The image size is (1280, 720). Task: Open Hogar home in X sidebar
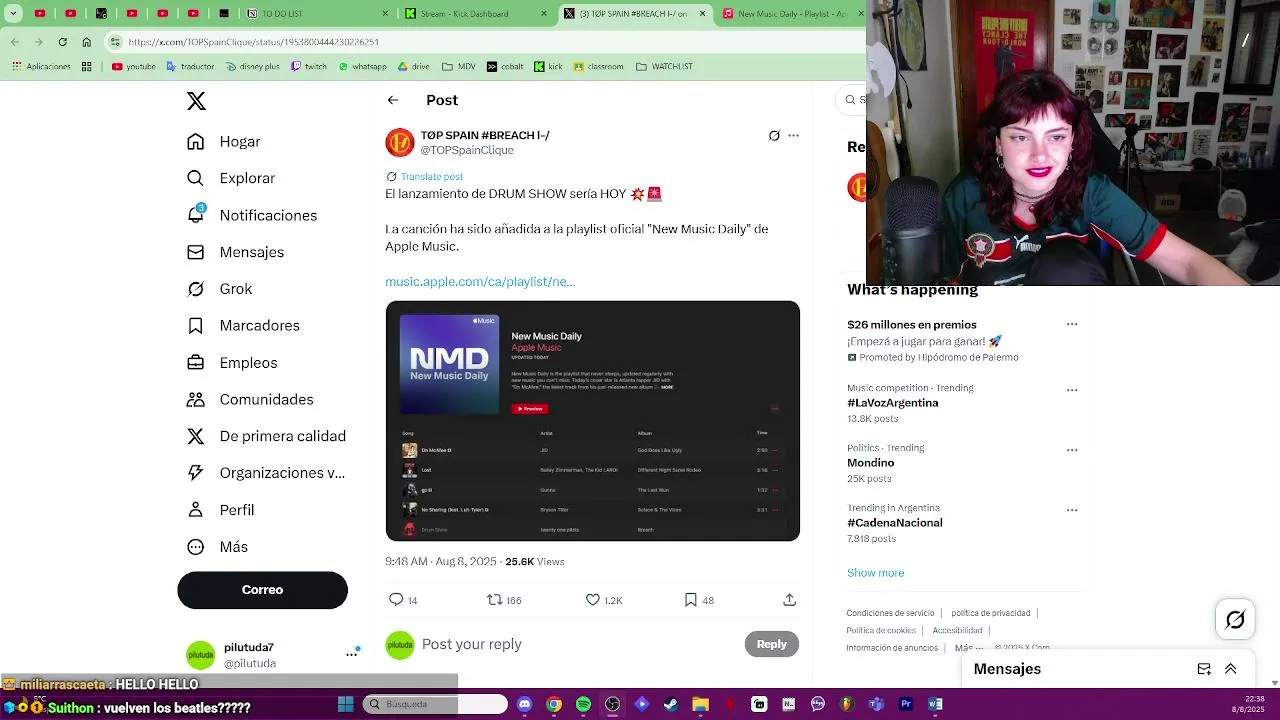point(224,142)
